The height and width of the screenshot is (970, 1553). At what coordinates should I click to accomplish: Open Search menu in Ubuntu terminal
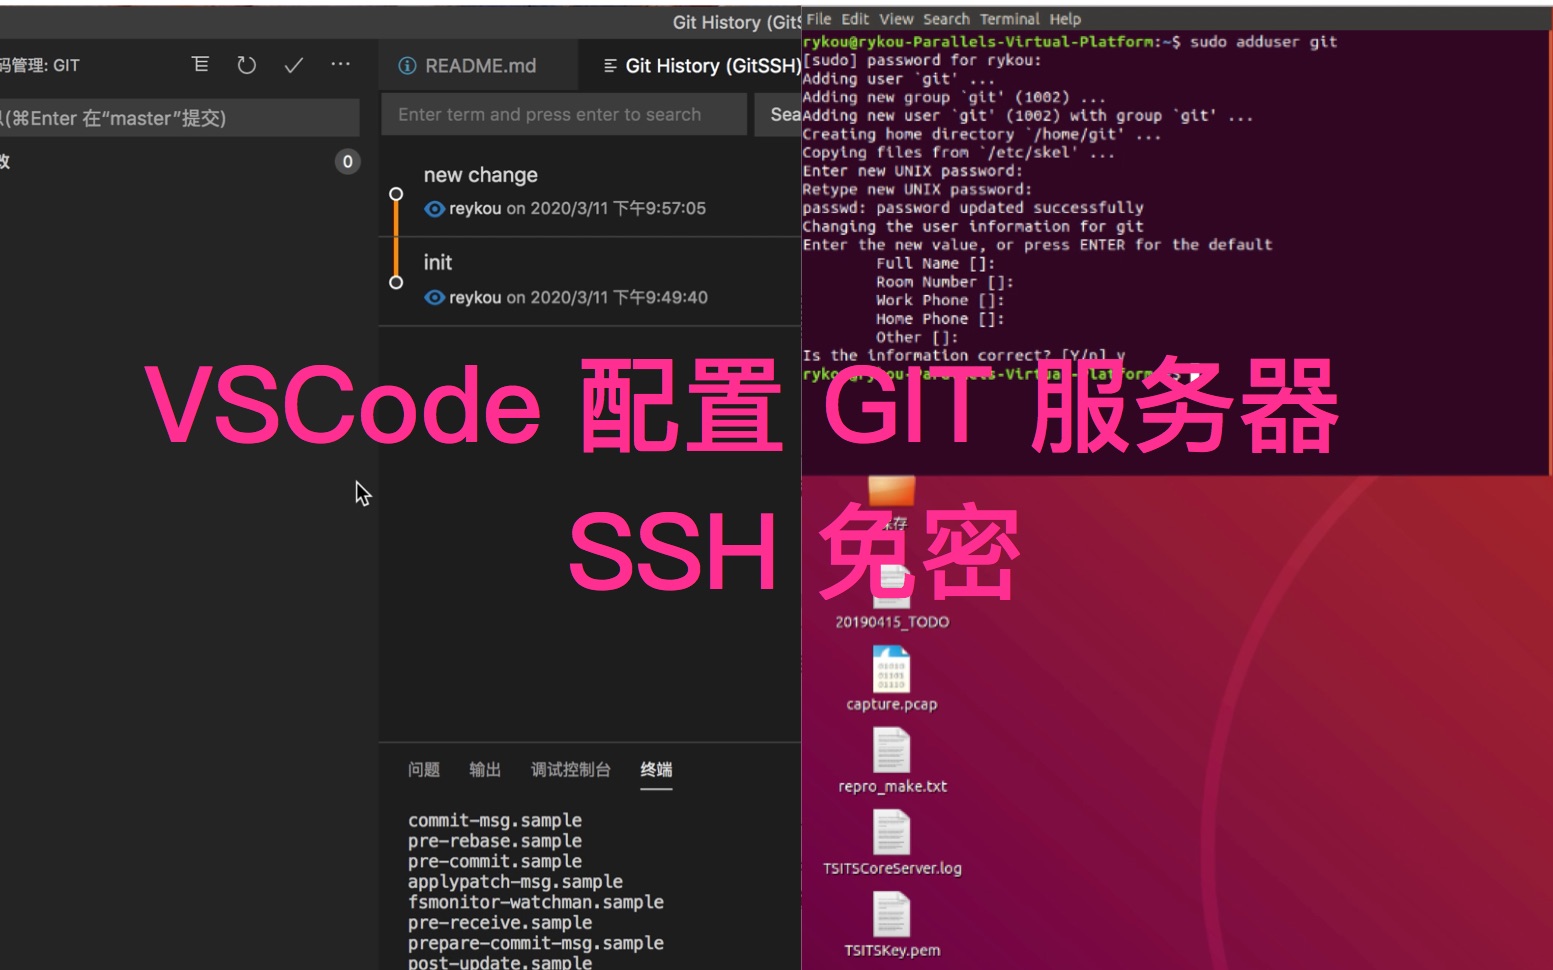pyautogui.click(x=946, y=19)
